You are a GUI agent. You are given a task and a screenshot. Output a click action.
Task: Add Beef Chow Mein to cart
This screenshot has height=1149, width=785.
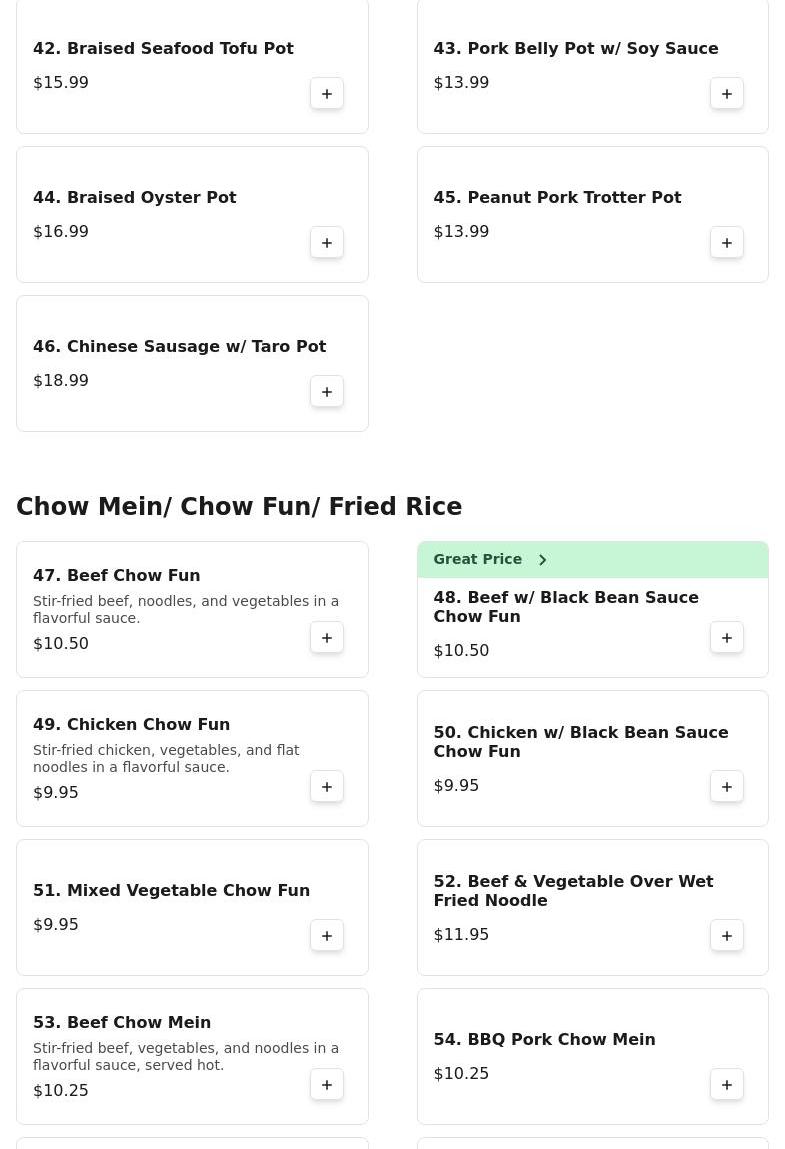[327, 1085]
